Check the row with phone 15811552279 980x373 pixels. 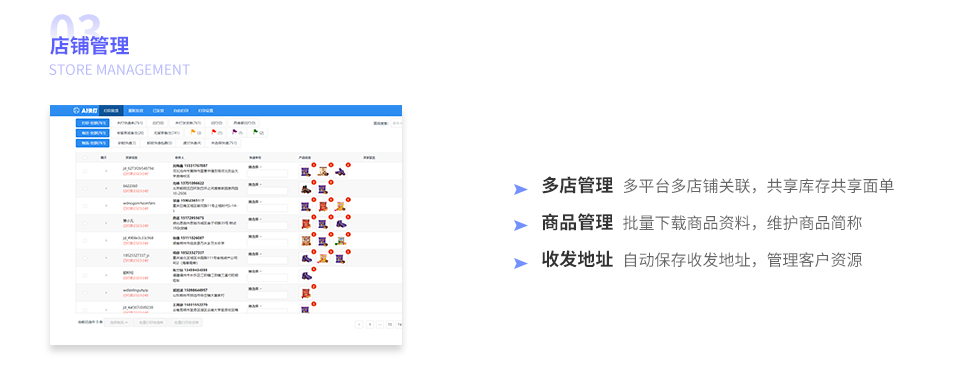click(84, 310)
